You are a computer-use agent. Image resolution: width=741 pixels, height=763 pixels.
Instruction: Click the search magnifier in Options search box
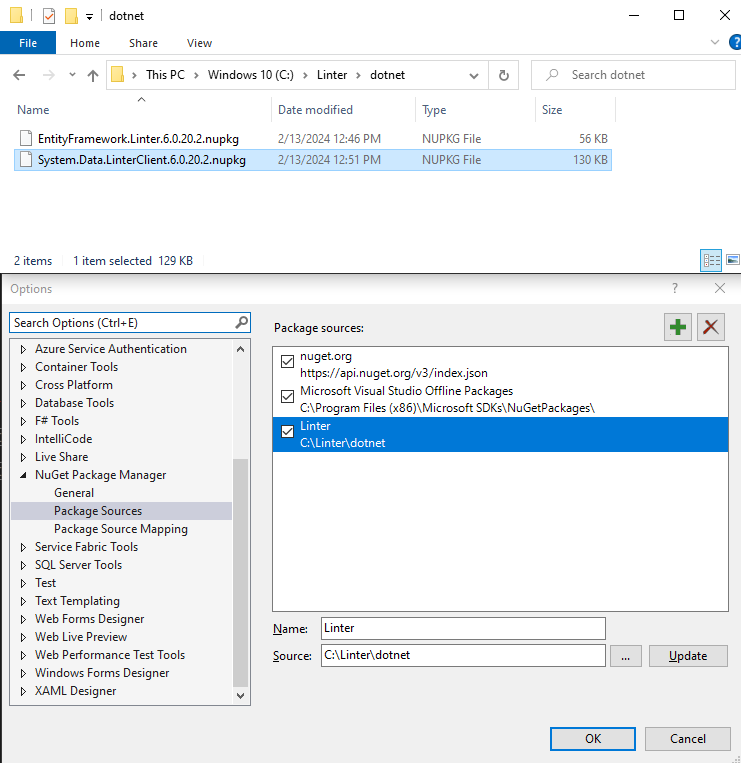click(241, 322)
